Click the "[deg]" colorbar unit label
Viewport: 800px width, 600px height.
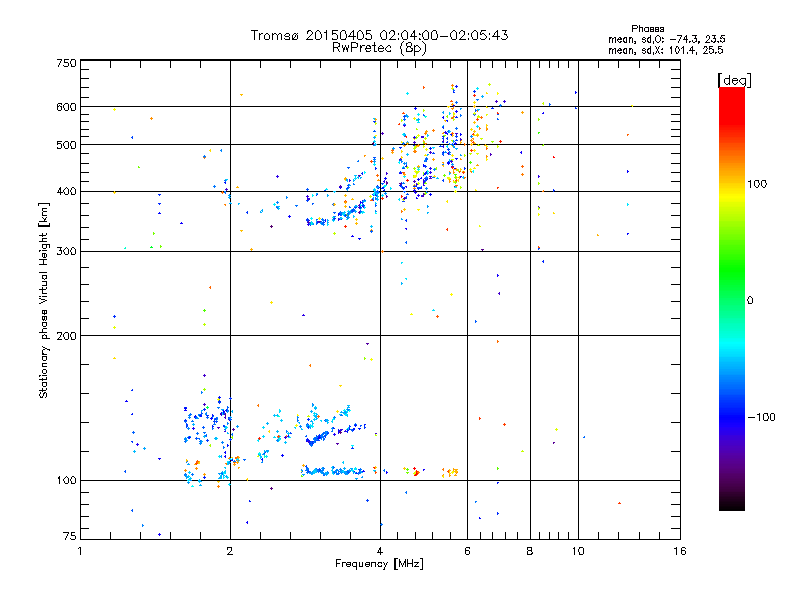pyautogui.click(x=734, y=80)
